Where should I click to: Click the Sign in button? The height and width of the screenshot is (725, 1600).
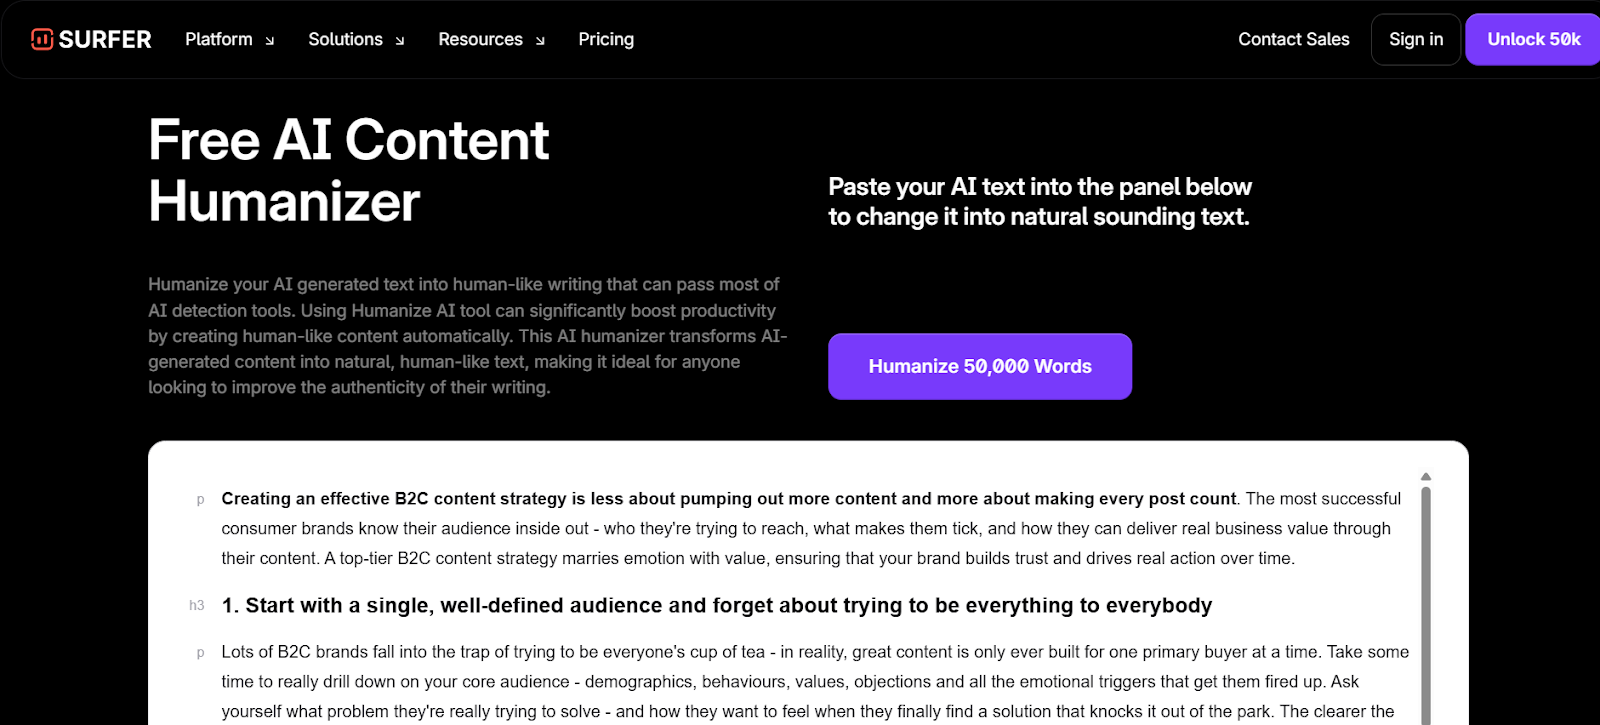coord(1415,39)
